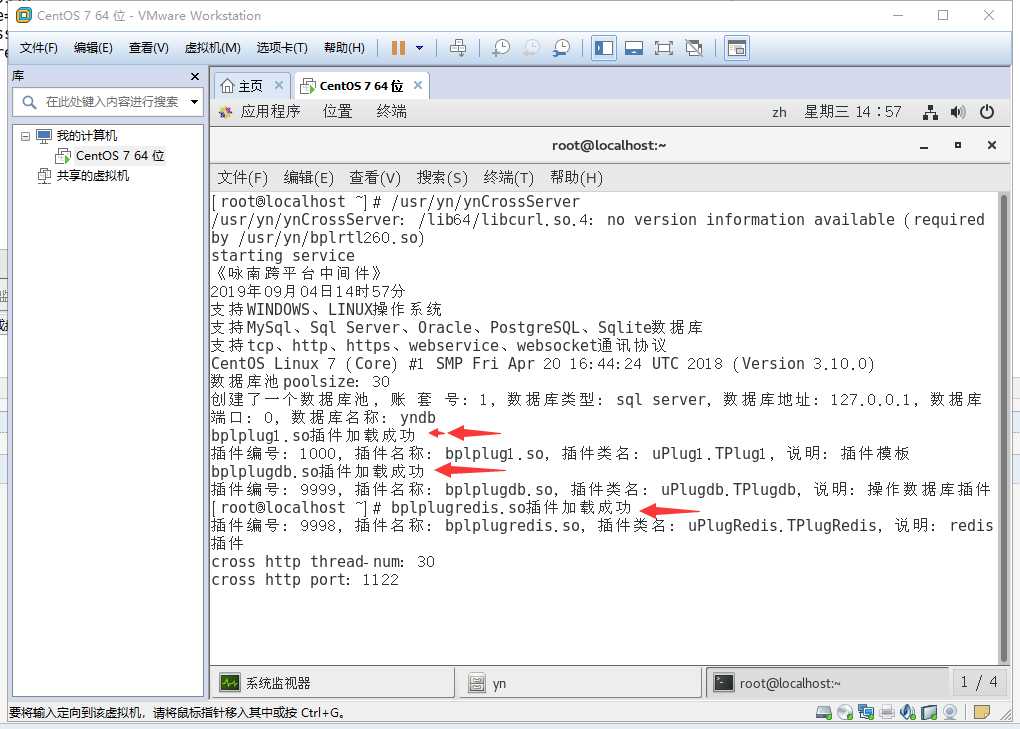Screen dimensions: 1020x729
Task: Click the workspace switcher 1 / 4
Action: coord(979,682)
